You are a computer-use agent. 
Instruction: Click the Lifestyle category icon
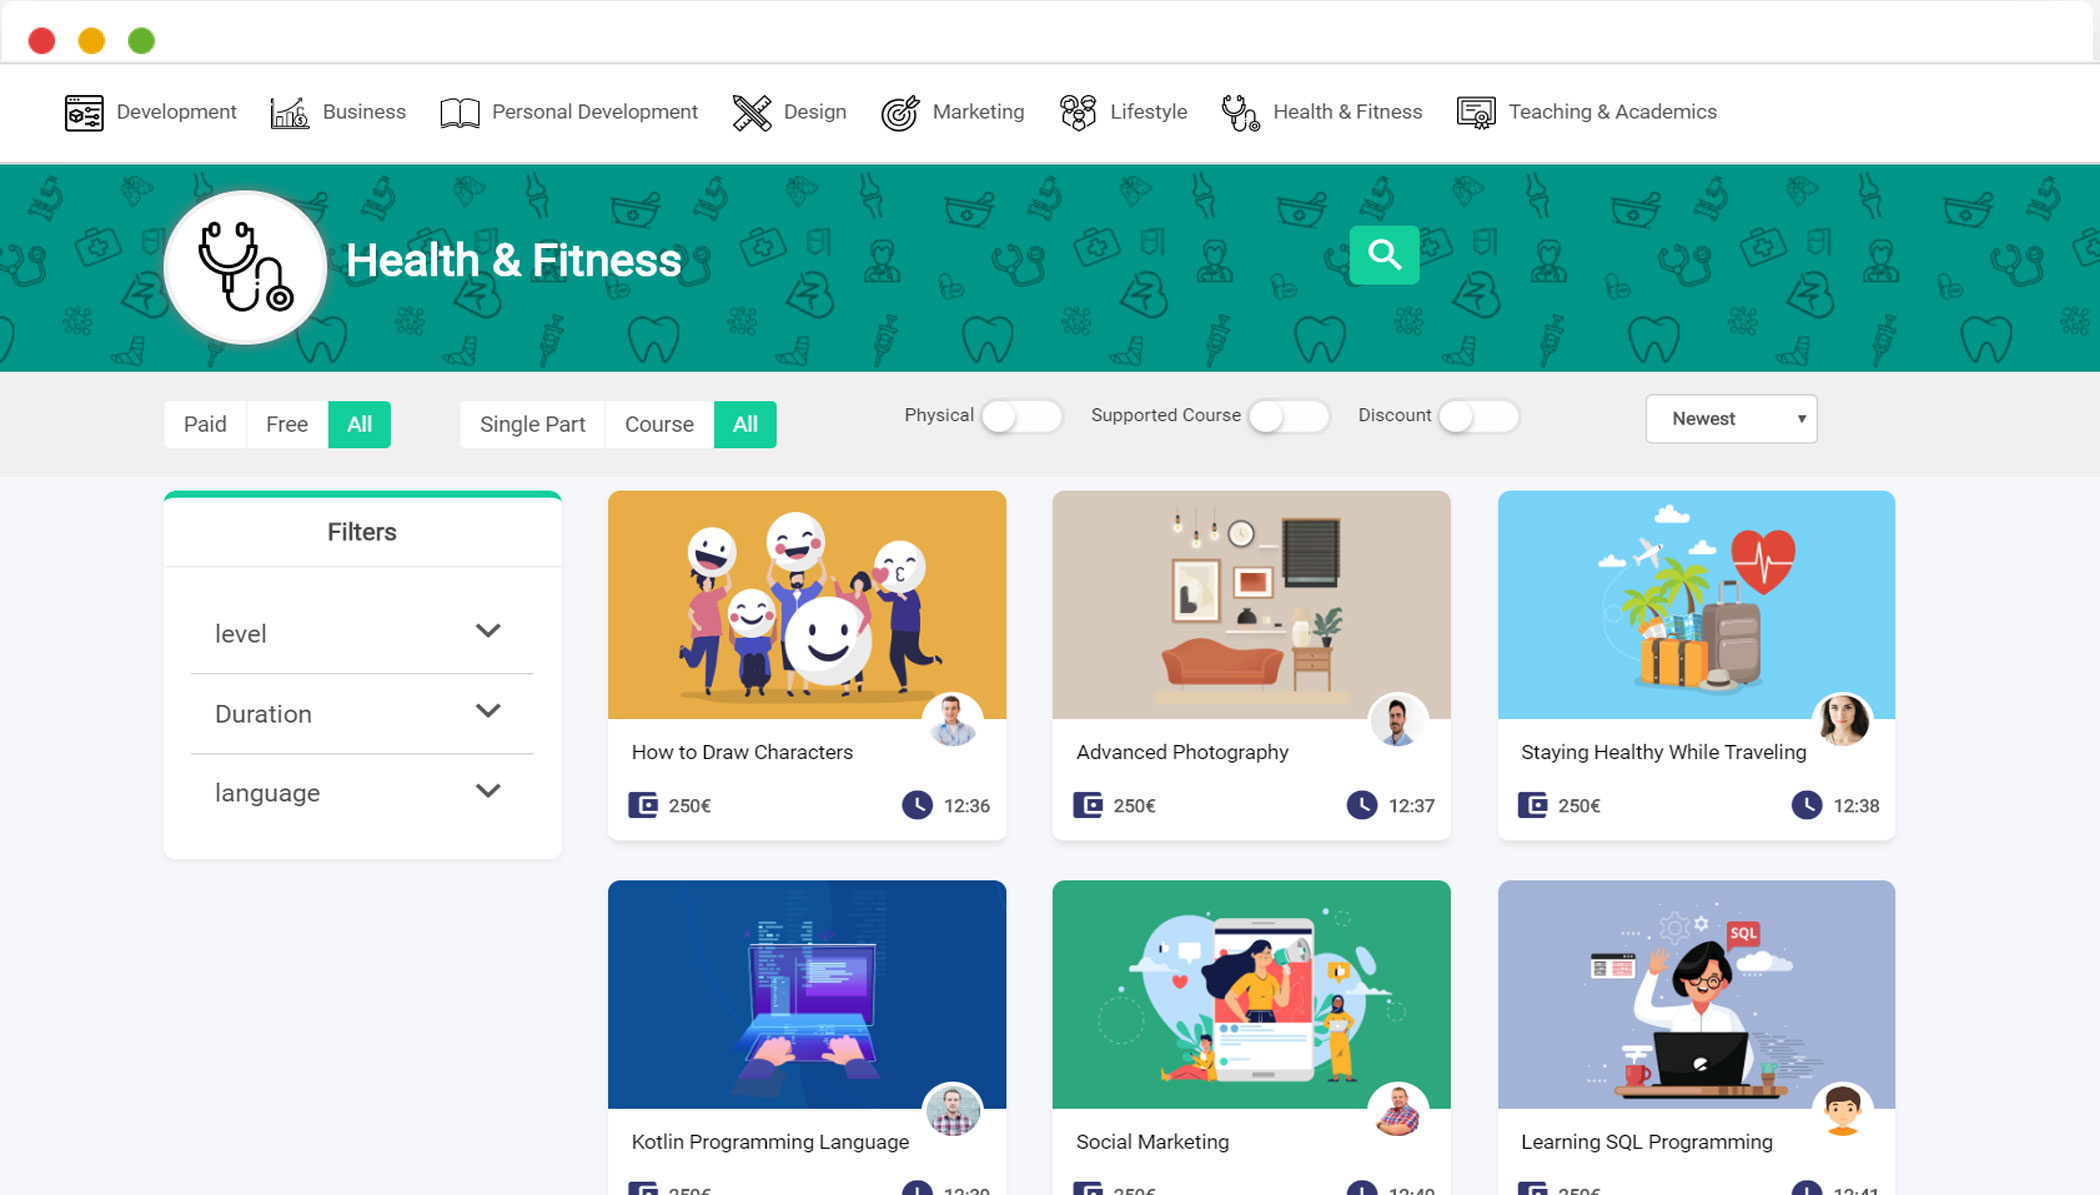pyautogui.click(x=1078, y=113)
